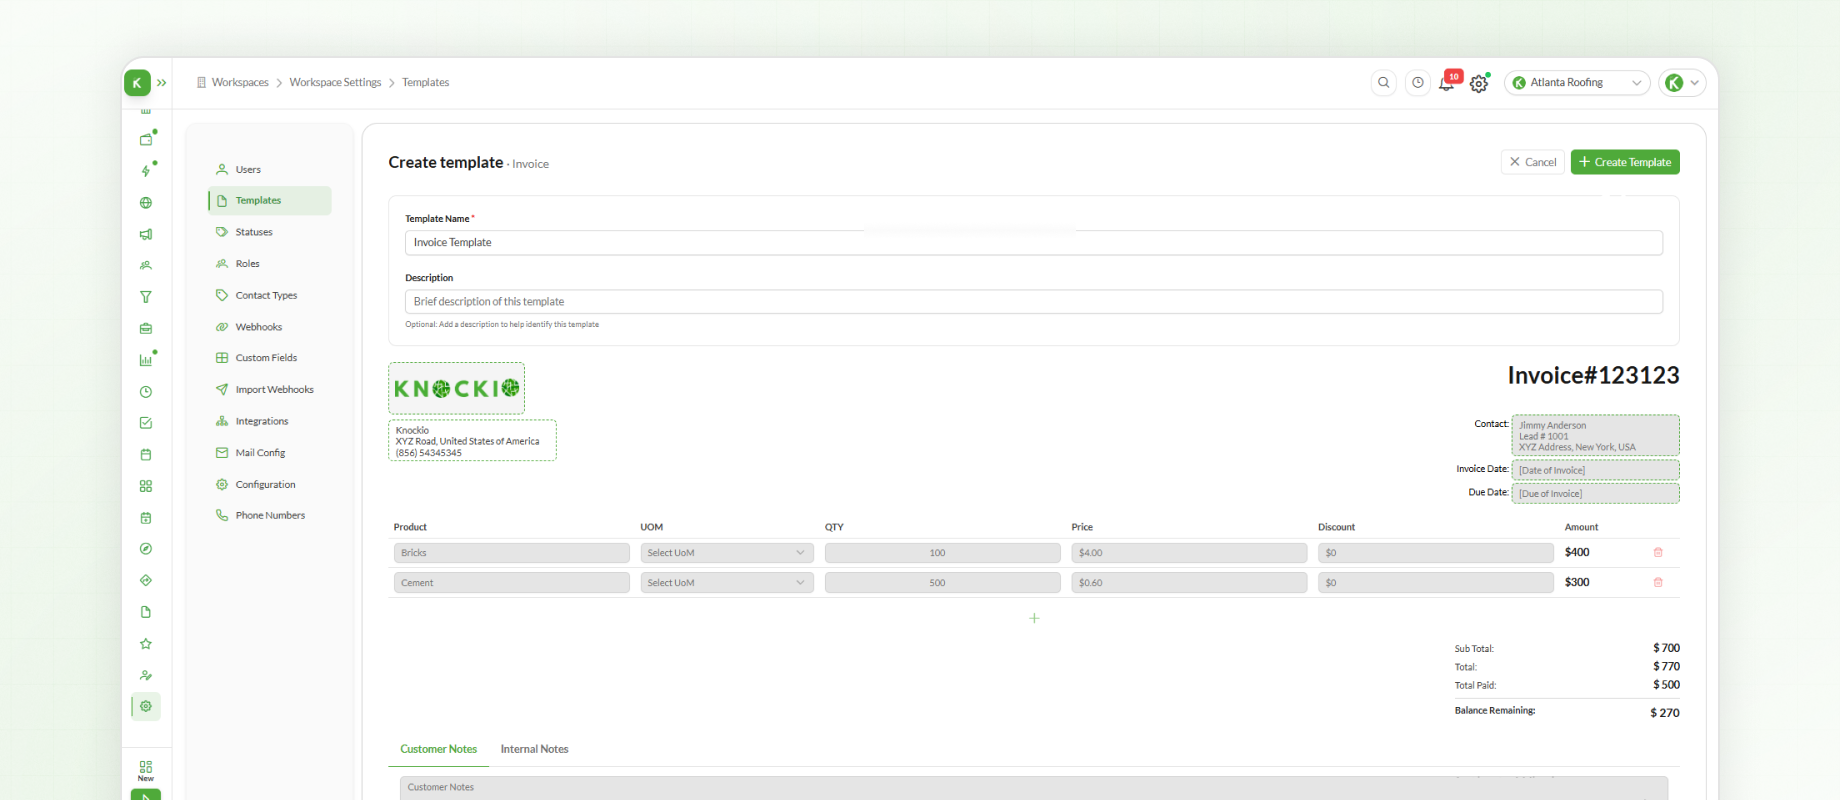Delete the Cement row with trash icon
The image size is (1840, 800).
click(x=1658, y=583)
